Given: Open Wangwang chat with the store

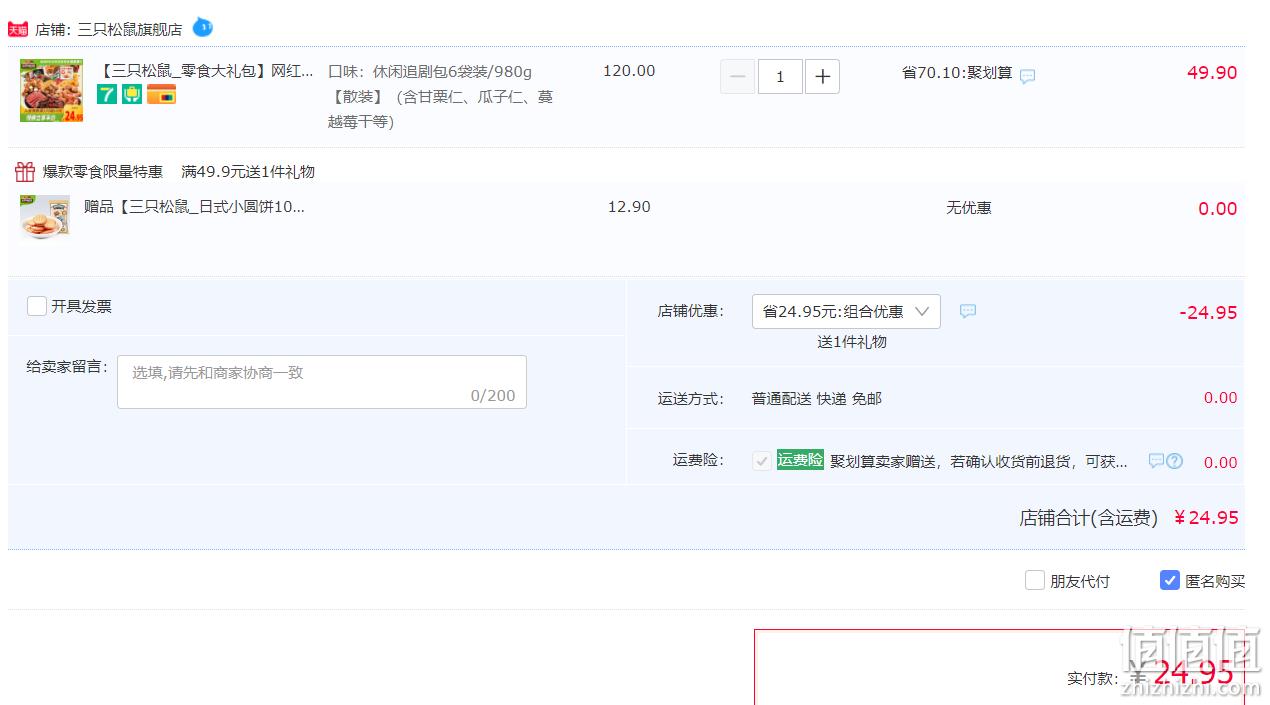Looking at the screenshot, I should pyautogui.click(x=202, y=27).
